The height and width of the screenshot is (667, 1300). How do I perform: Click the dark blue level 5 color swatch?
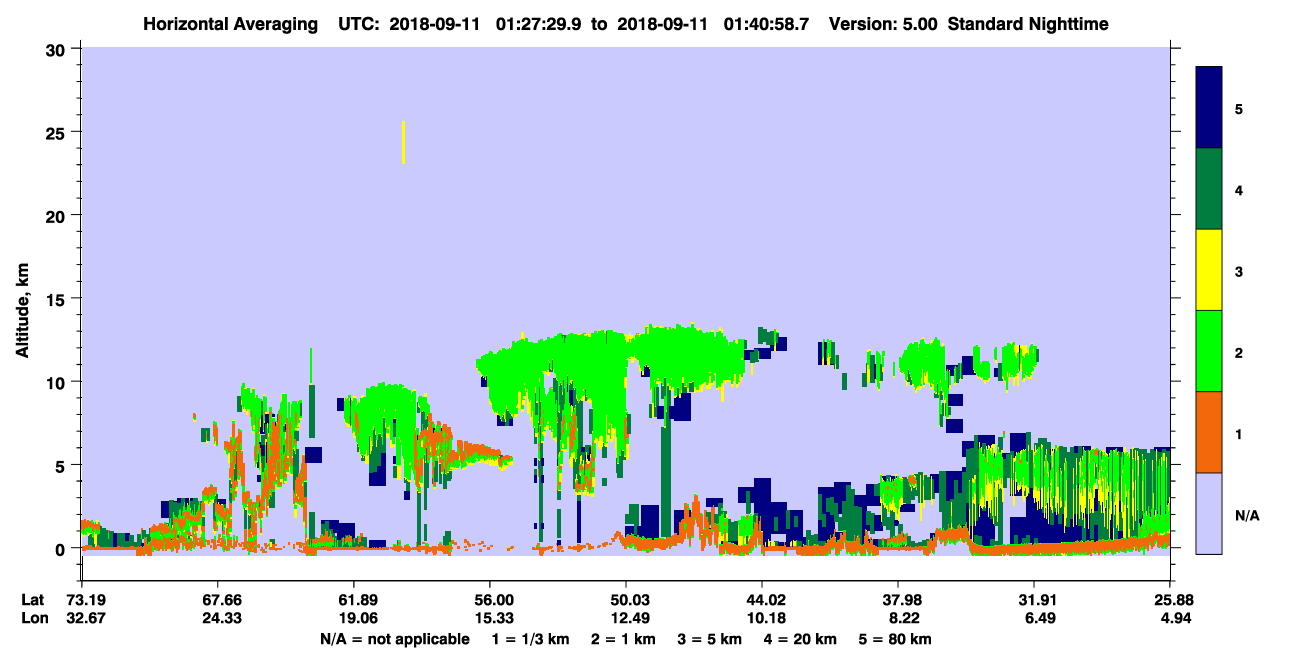click(1209, 107)
